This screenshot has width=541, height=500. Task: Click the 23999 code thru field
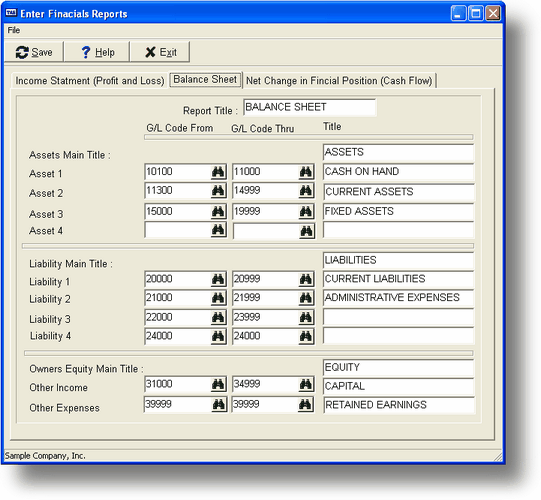[266, 317]
